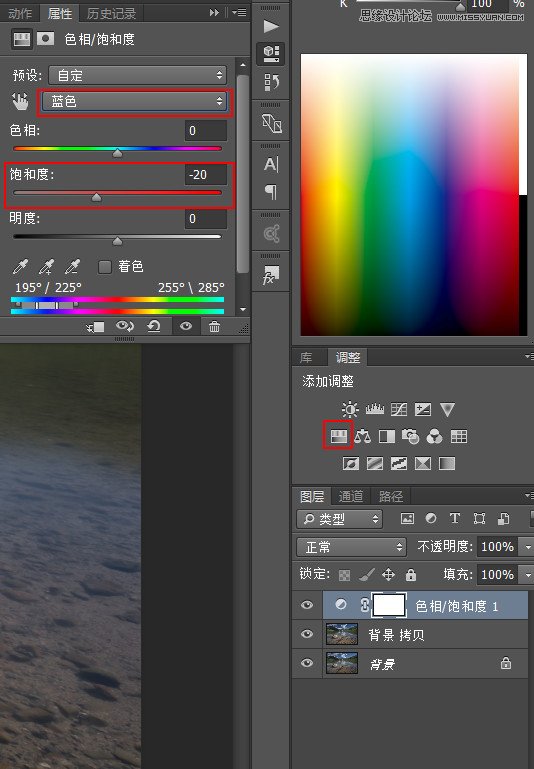Open the play Actions panel icon
Screen dimensions: 534x769
point(271,26)
